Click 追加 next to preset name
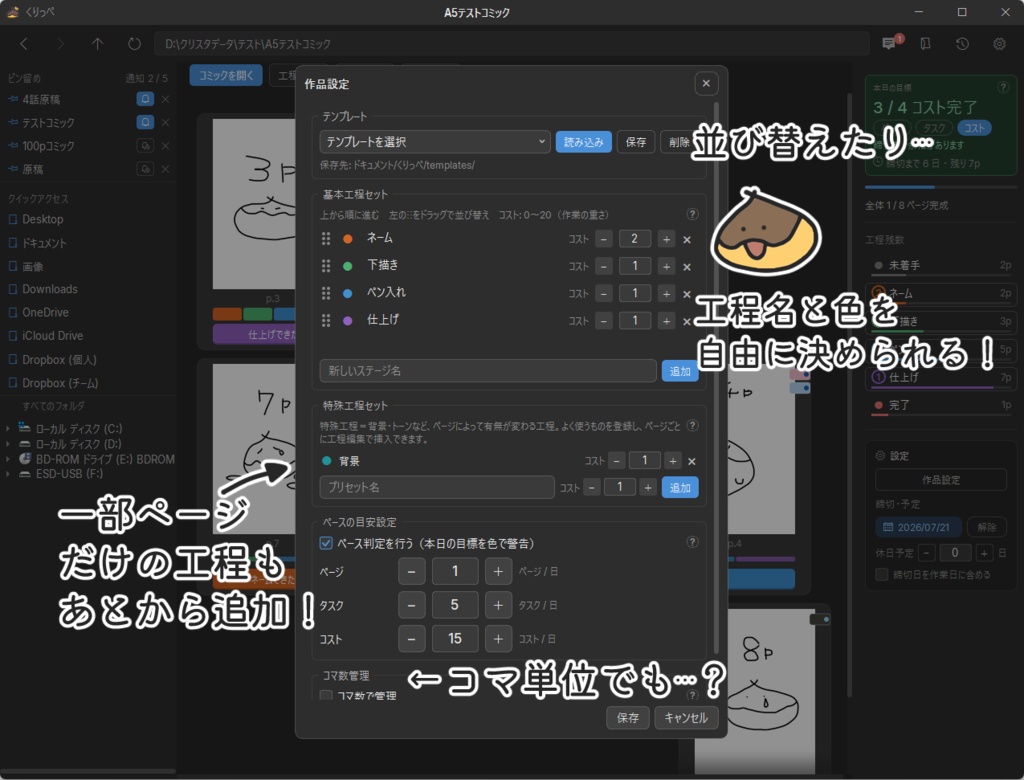The width and height of the screenshot is (1024, 780). click(680, 487)
